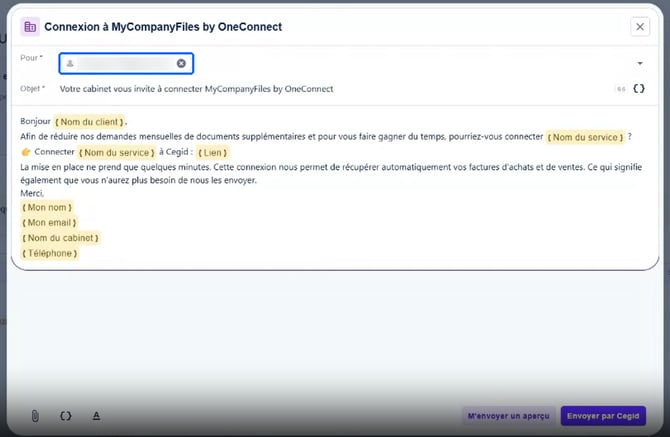Select the Nom du client placeholder
This screenshot has width=670, height=437.
point(89,122)
